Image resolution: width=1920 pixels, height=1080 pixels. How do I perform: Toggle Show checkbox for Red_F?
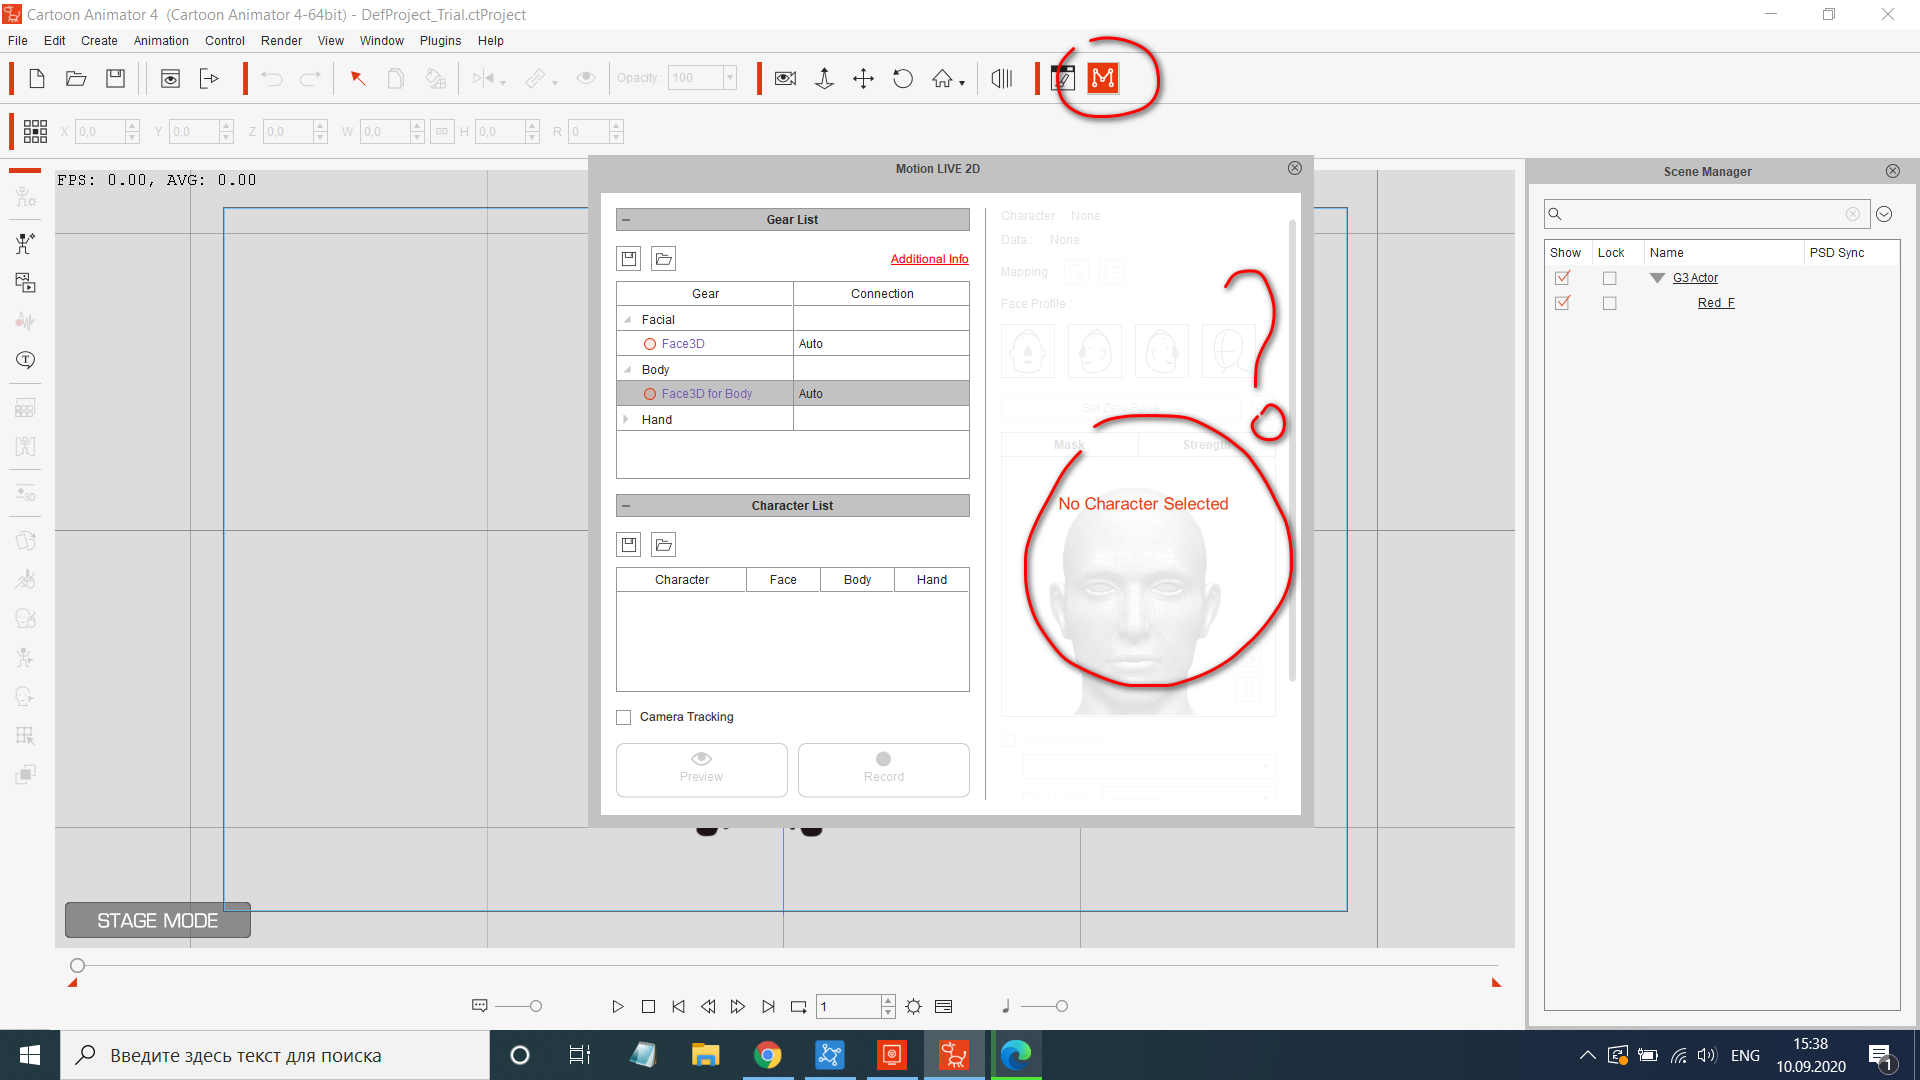point(1562,303)
